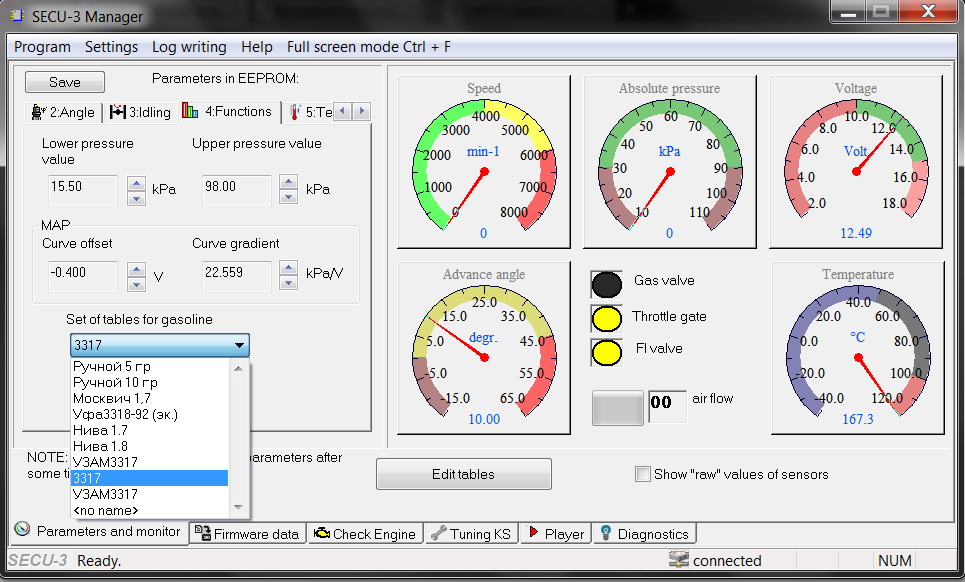Choose Москвич 1.7 table set
This screenshot has width=965, height=582.
click(x=112, y=398)
